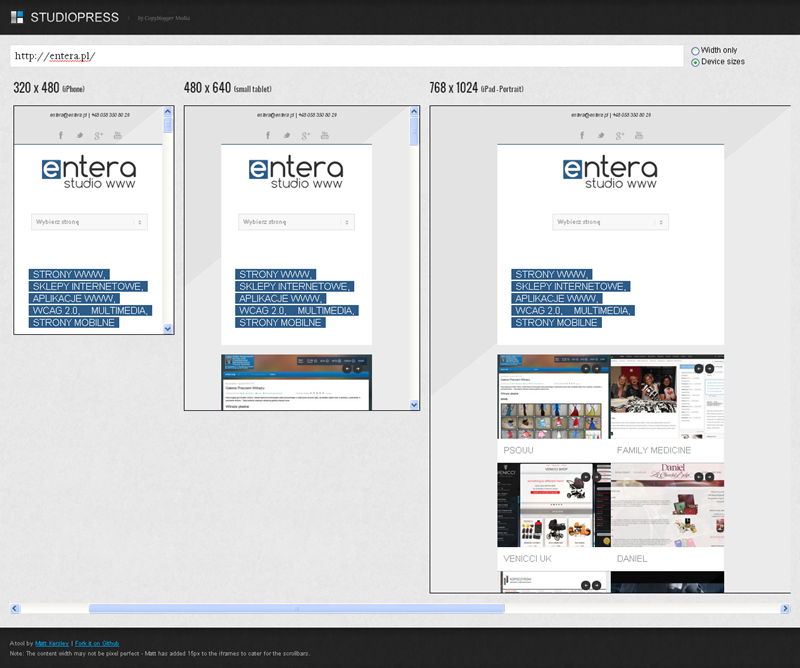Expand "Wybierz stronę" dropdown in iPad preview
800x668 pixels.
click(610, 222)
